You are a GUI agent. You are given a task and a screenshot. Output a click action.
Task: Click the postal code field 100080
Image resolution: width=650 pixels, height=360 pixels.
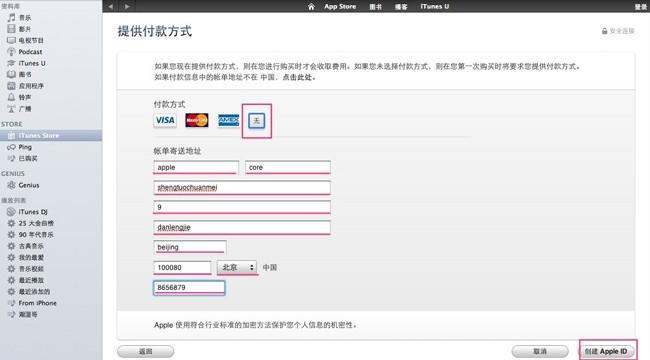pos(182,268)
